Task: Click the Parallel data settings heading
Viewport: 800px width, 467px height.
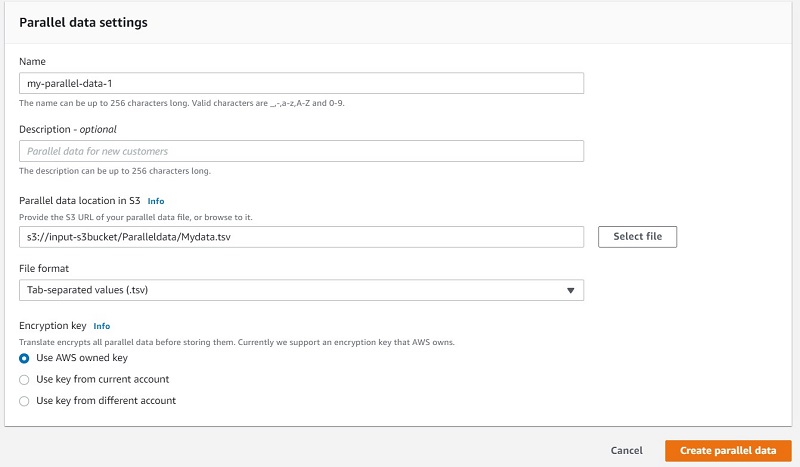Action: pyautogui.click(x=83, y=22)
